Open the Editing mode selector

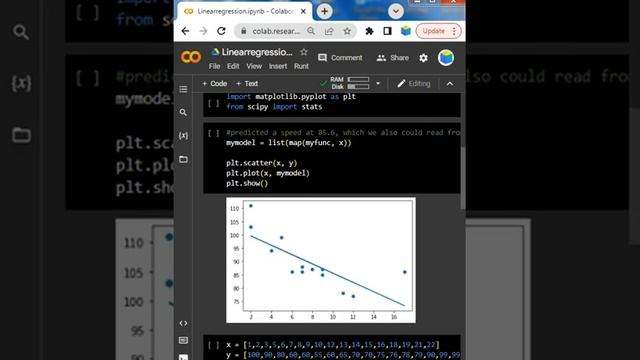tap(413, 84)
